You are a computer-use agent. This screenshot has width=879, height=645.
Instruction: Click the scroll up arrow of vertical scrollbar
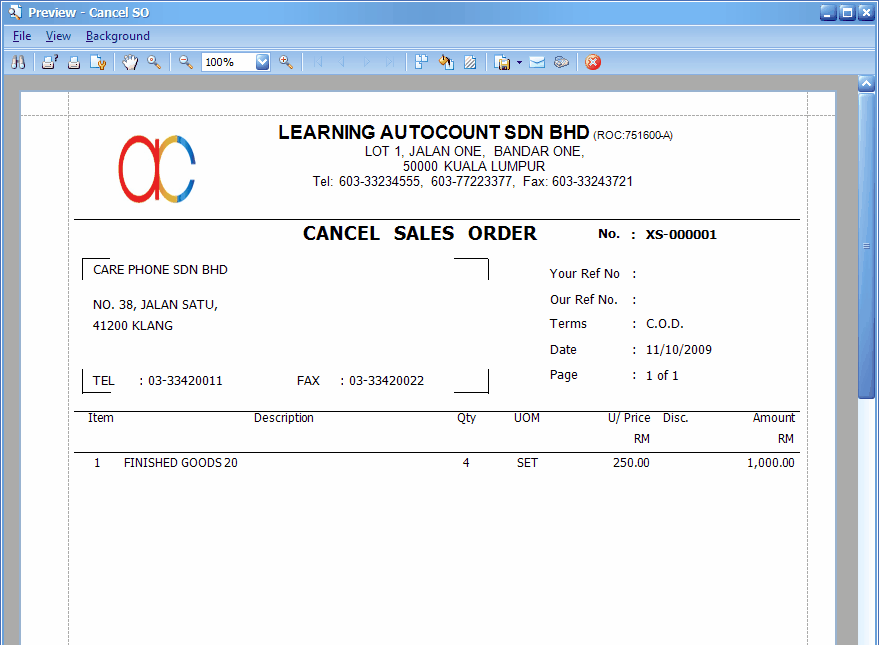coord(866,84)
